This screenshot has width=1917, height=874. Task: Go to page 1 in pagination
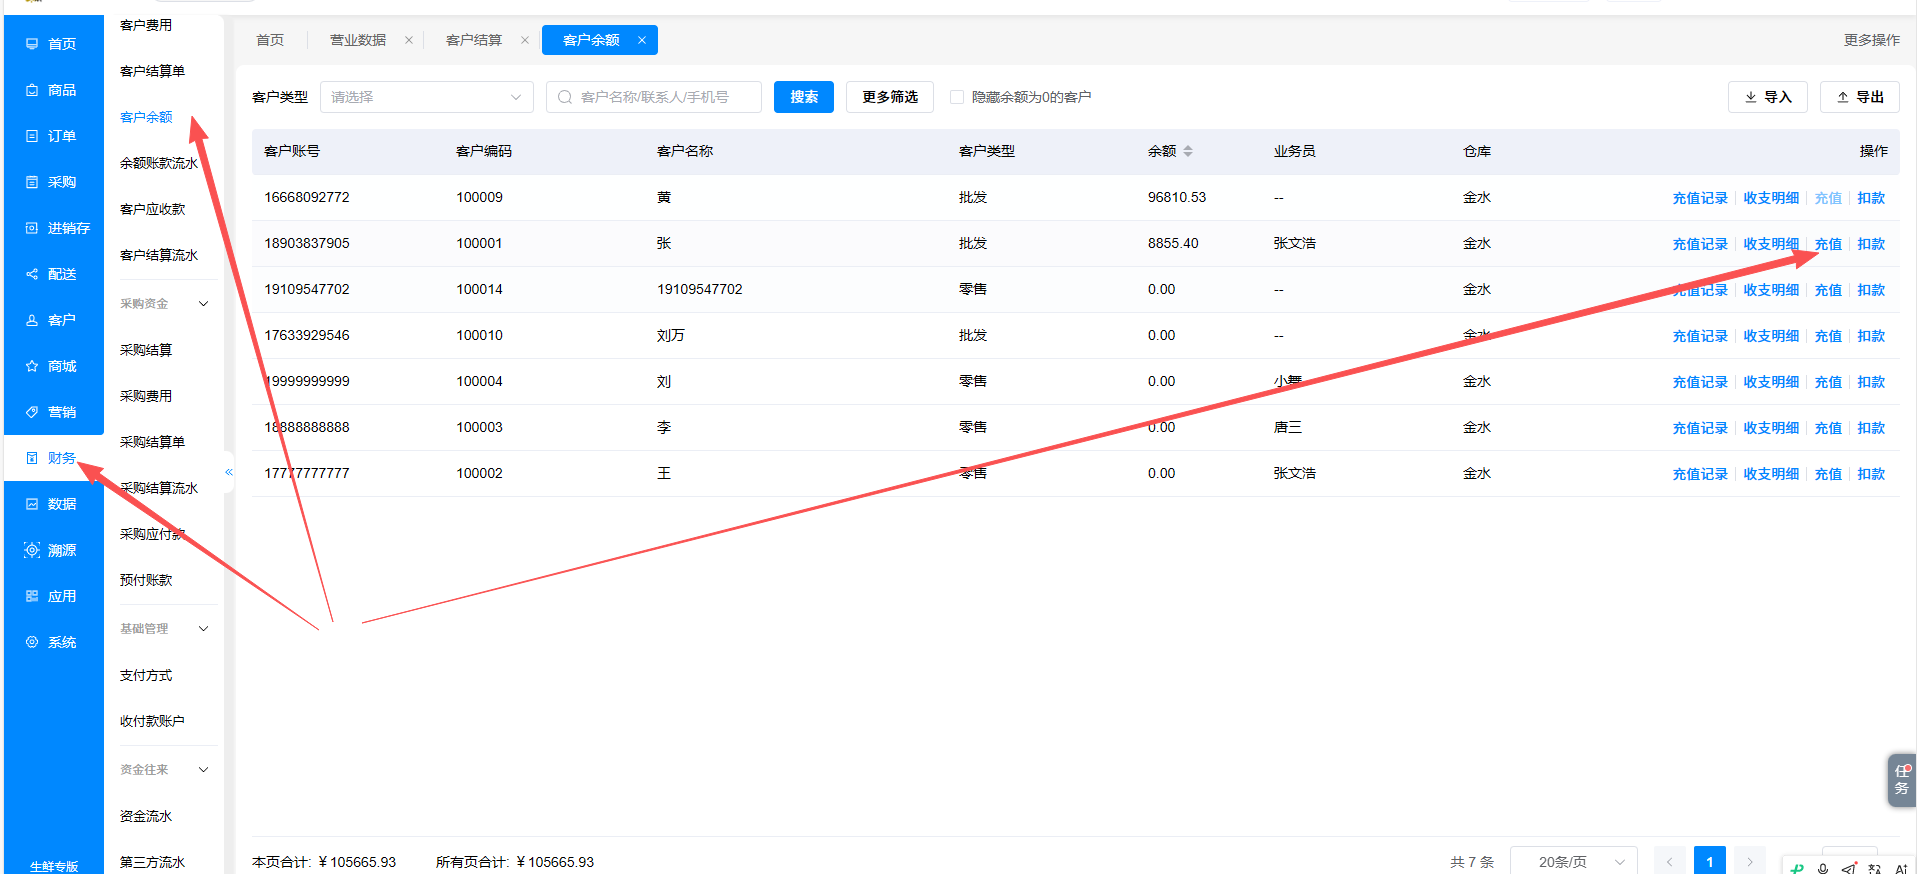point(1710,862)
